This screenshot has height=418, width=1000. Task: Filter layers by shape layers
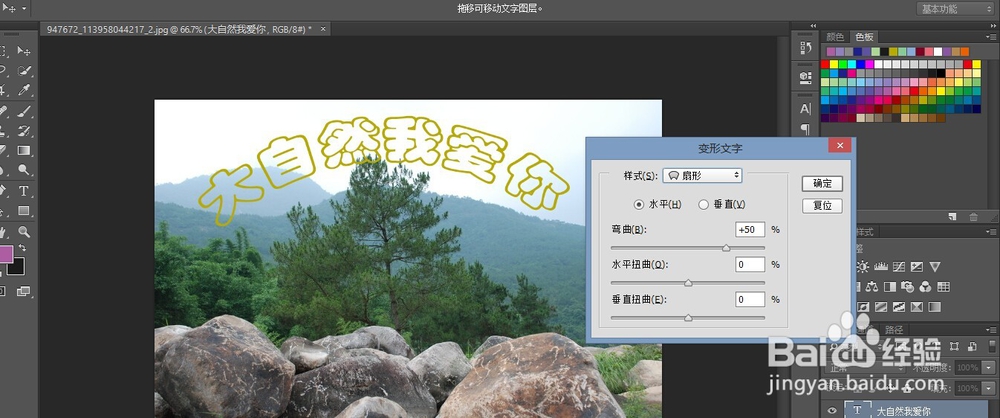point(954,347)
